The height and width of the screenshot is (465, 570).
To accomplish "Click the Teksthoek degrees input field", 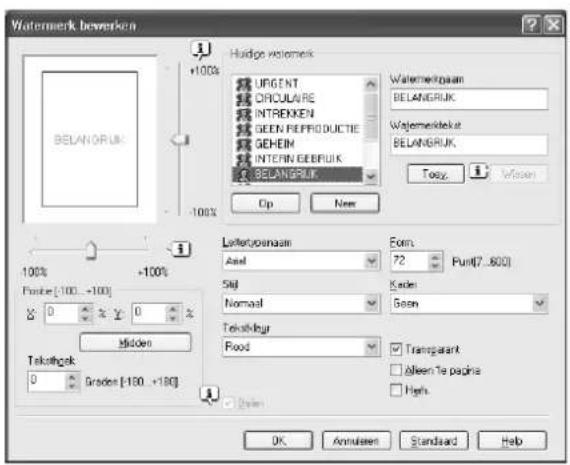I will click(x=47, y=381).
